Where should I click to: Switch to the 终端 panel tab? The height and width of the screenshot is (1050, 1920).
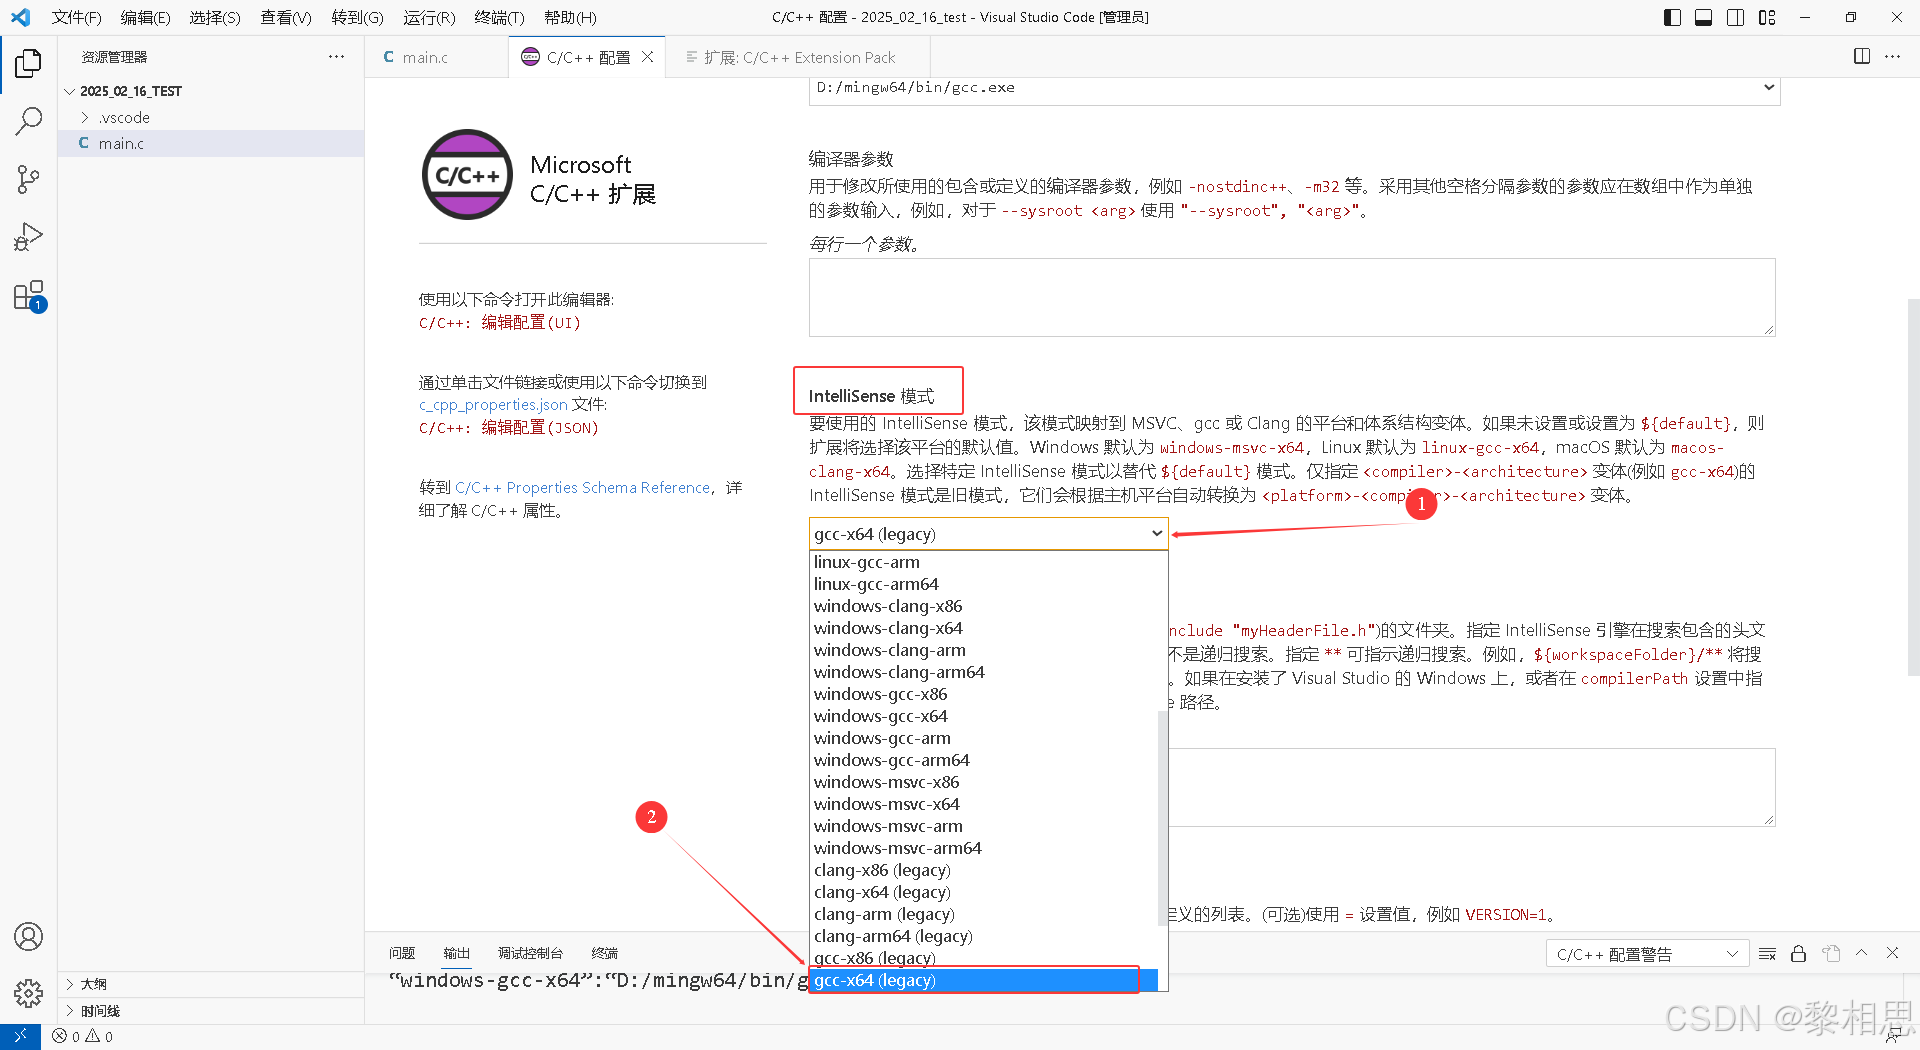[x=604, y=953]
